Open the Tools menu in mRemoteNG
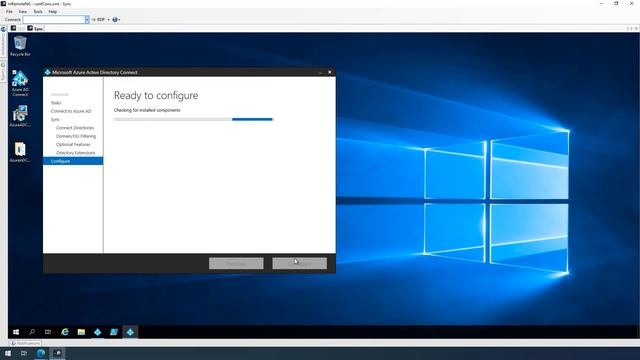Screen dimensions: 640x360 [38, 12]
